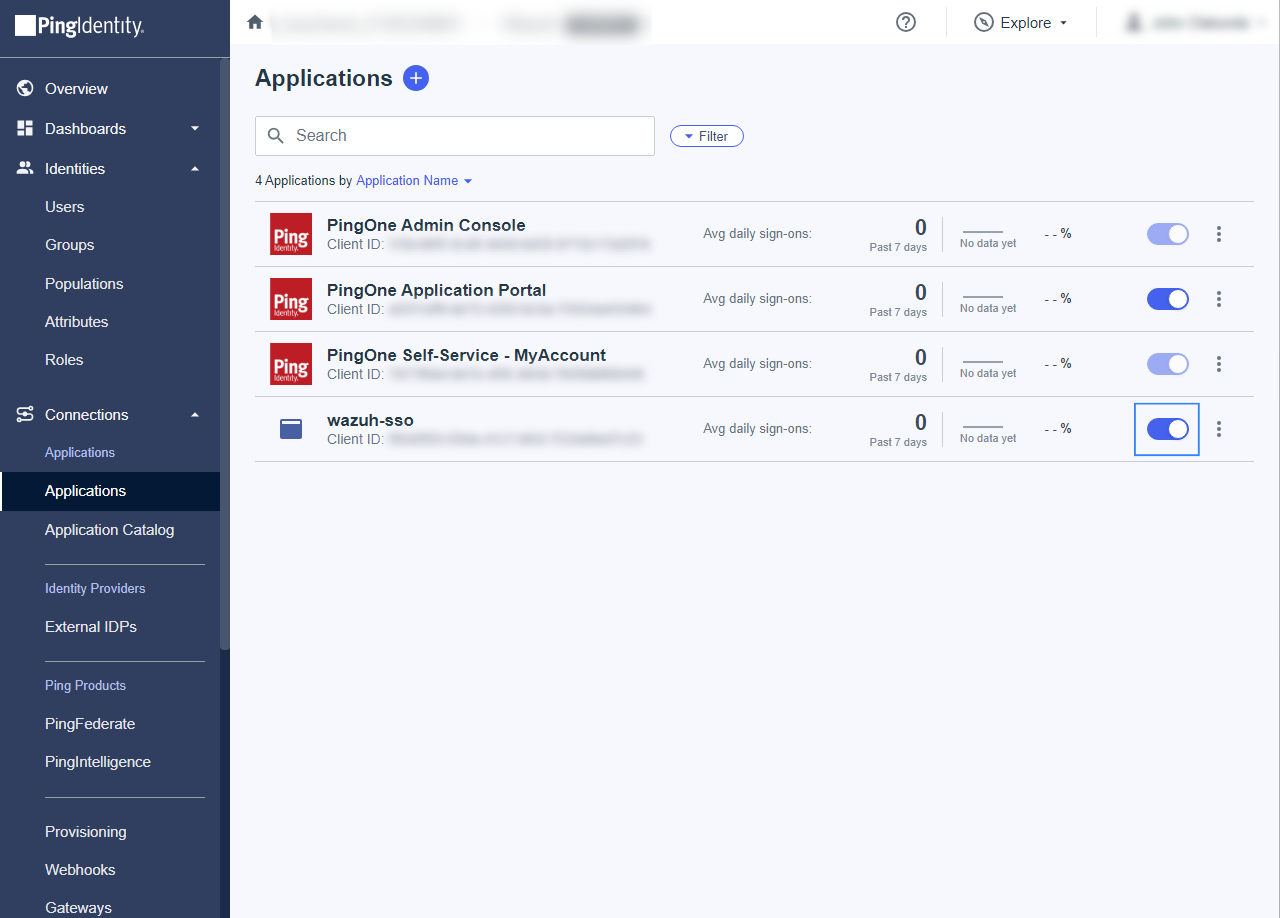
Task: Open three-dot menu for PingOne Application Portal
Action: 1218,299
